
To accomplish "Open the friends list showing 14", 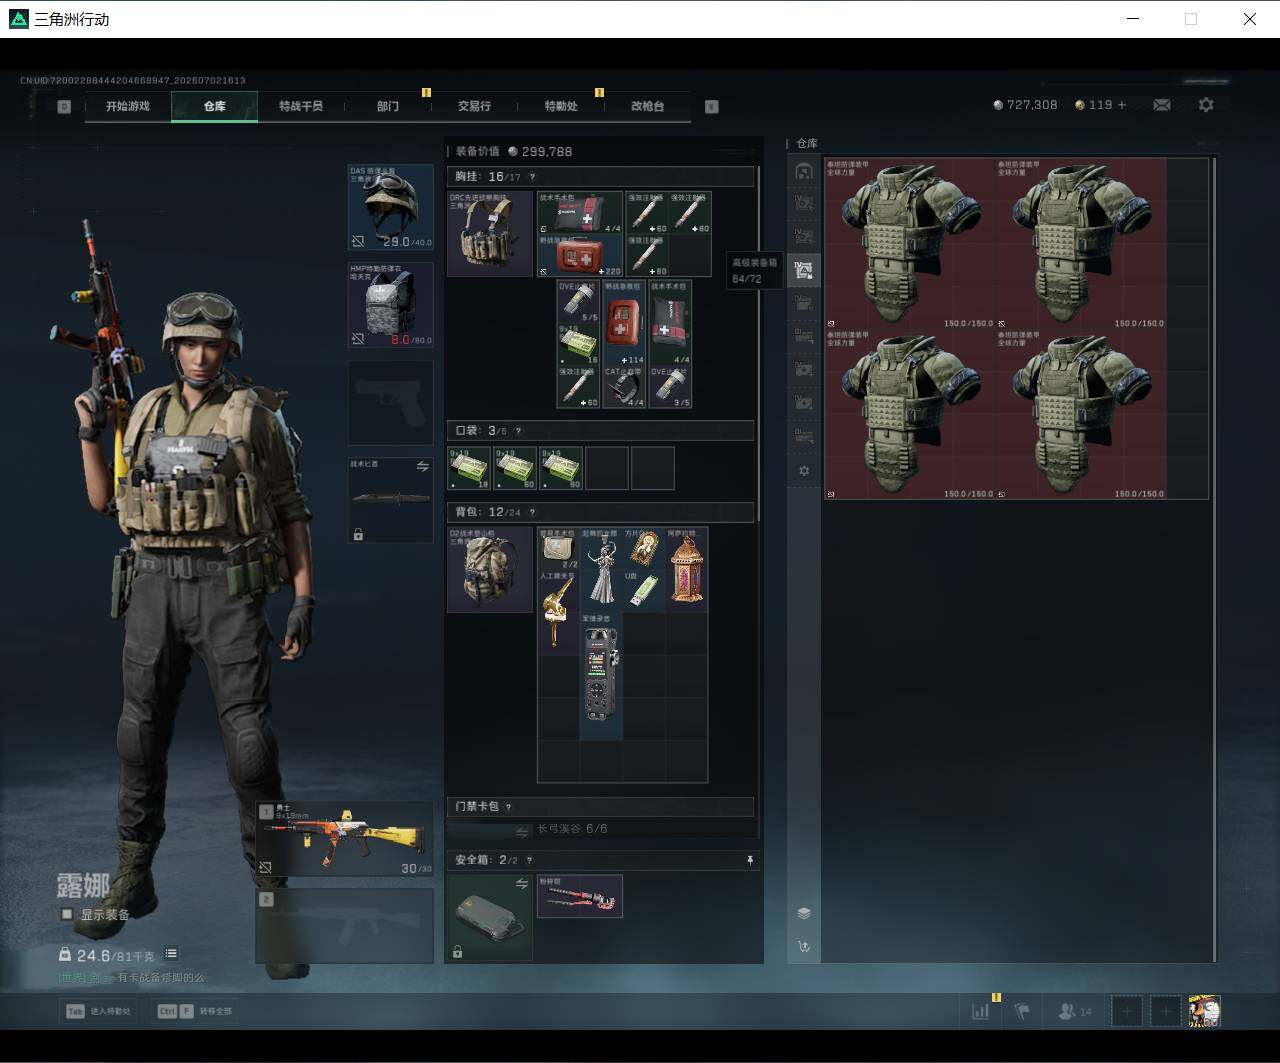I will 1075,1011.
